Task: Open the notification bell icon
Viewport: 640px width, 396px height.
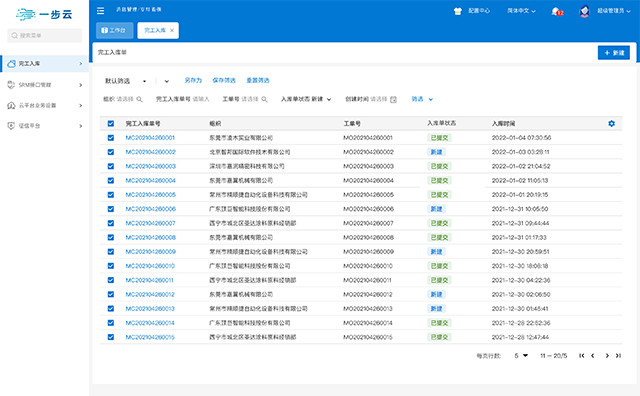Action: 557,11
